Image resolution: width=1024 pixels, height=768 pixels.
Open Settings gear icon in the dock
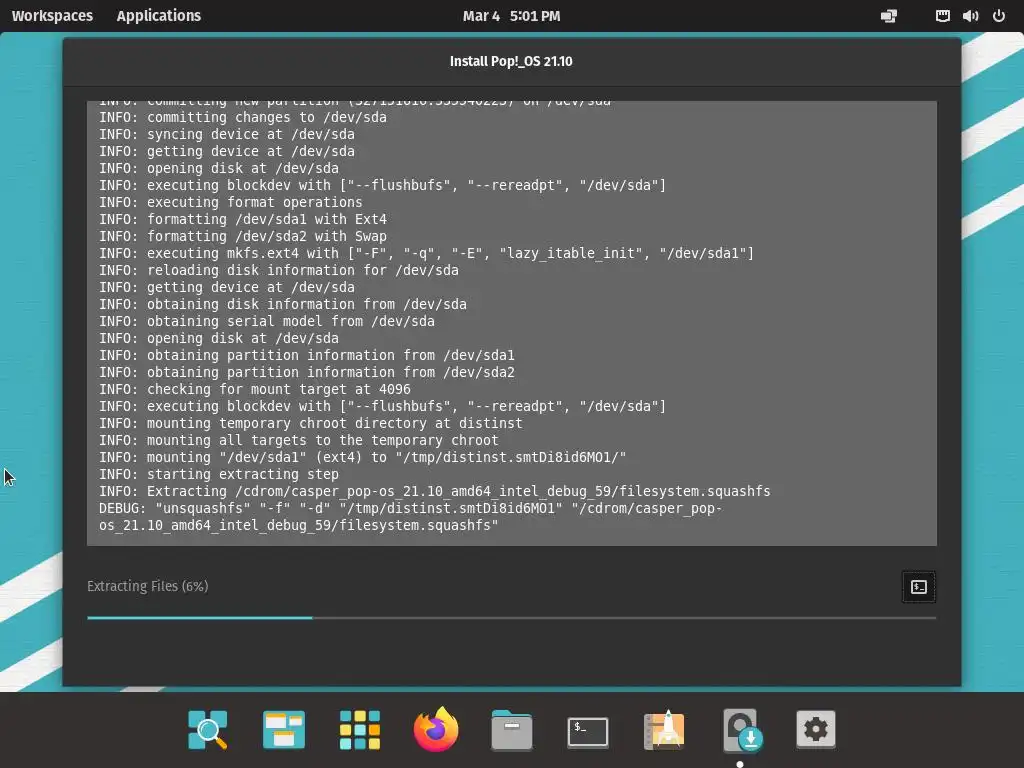tap(816, 729)
